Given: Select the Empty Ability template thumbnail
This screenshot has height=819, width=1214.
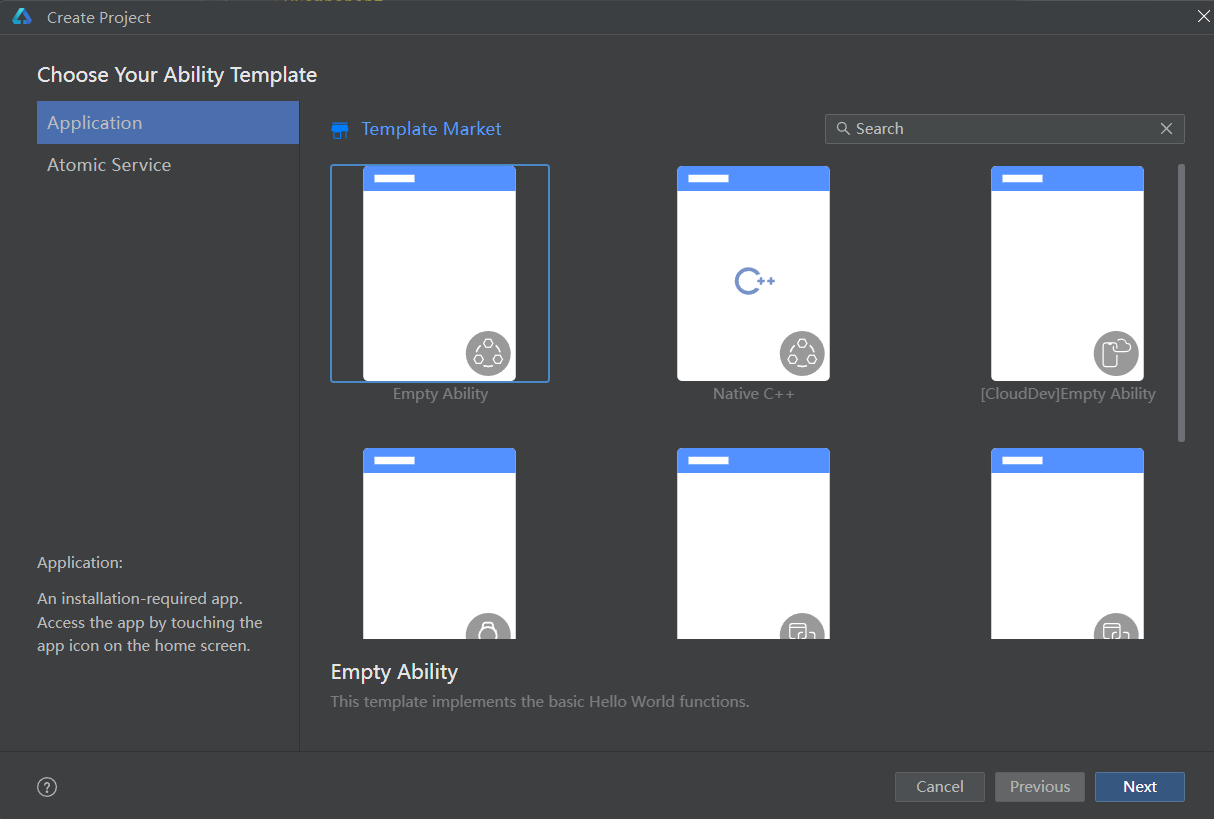Looking at the screenshot, I should [x=440, y=273].
